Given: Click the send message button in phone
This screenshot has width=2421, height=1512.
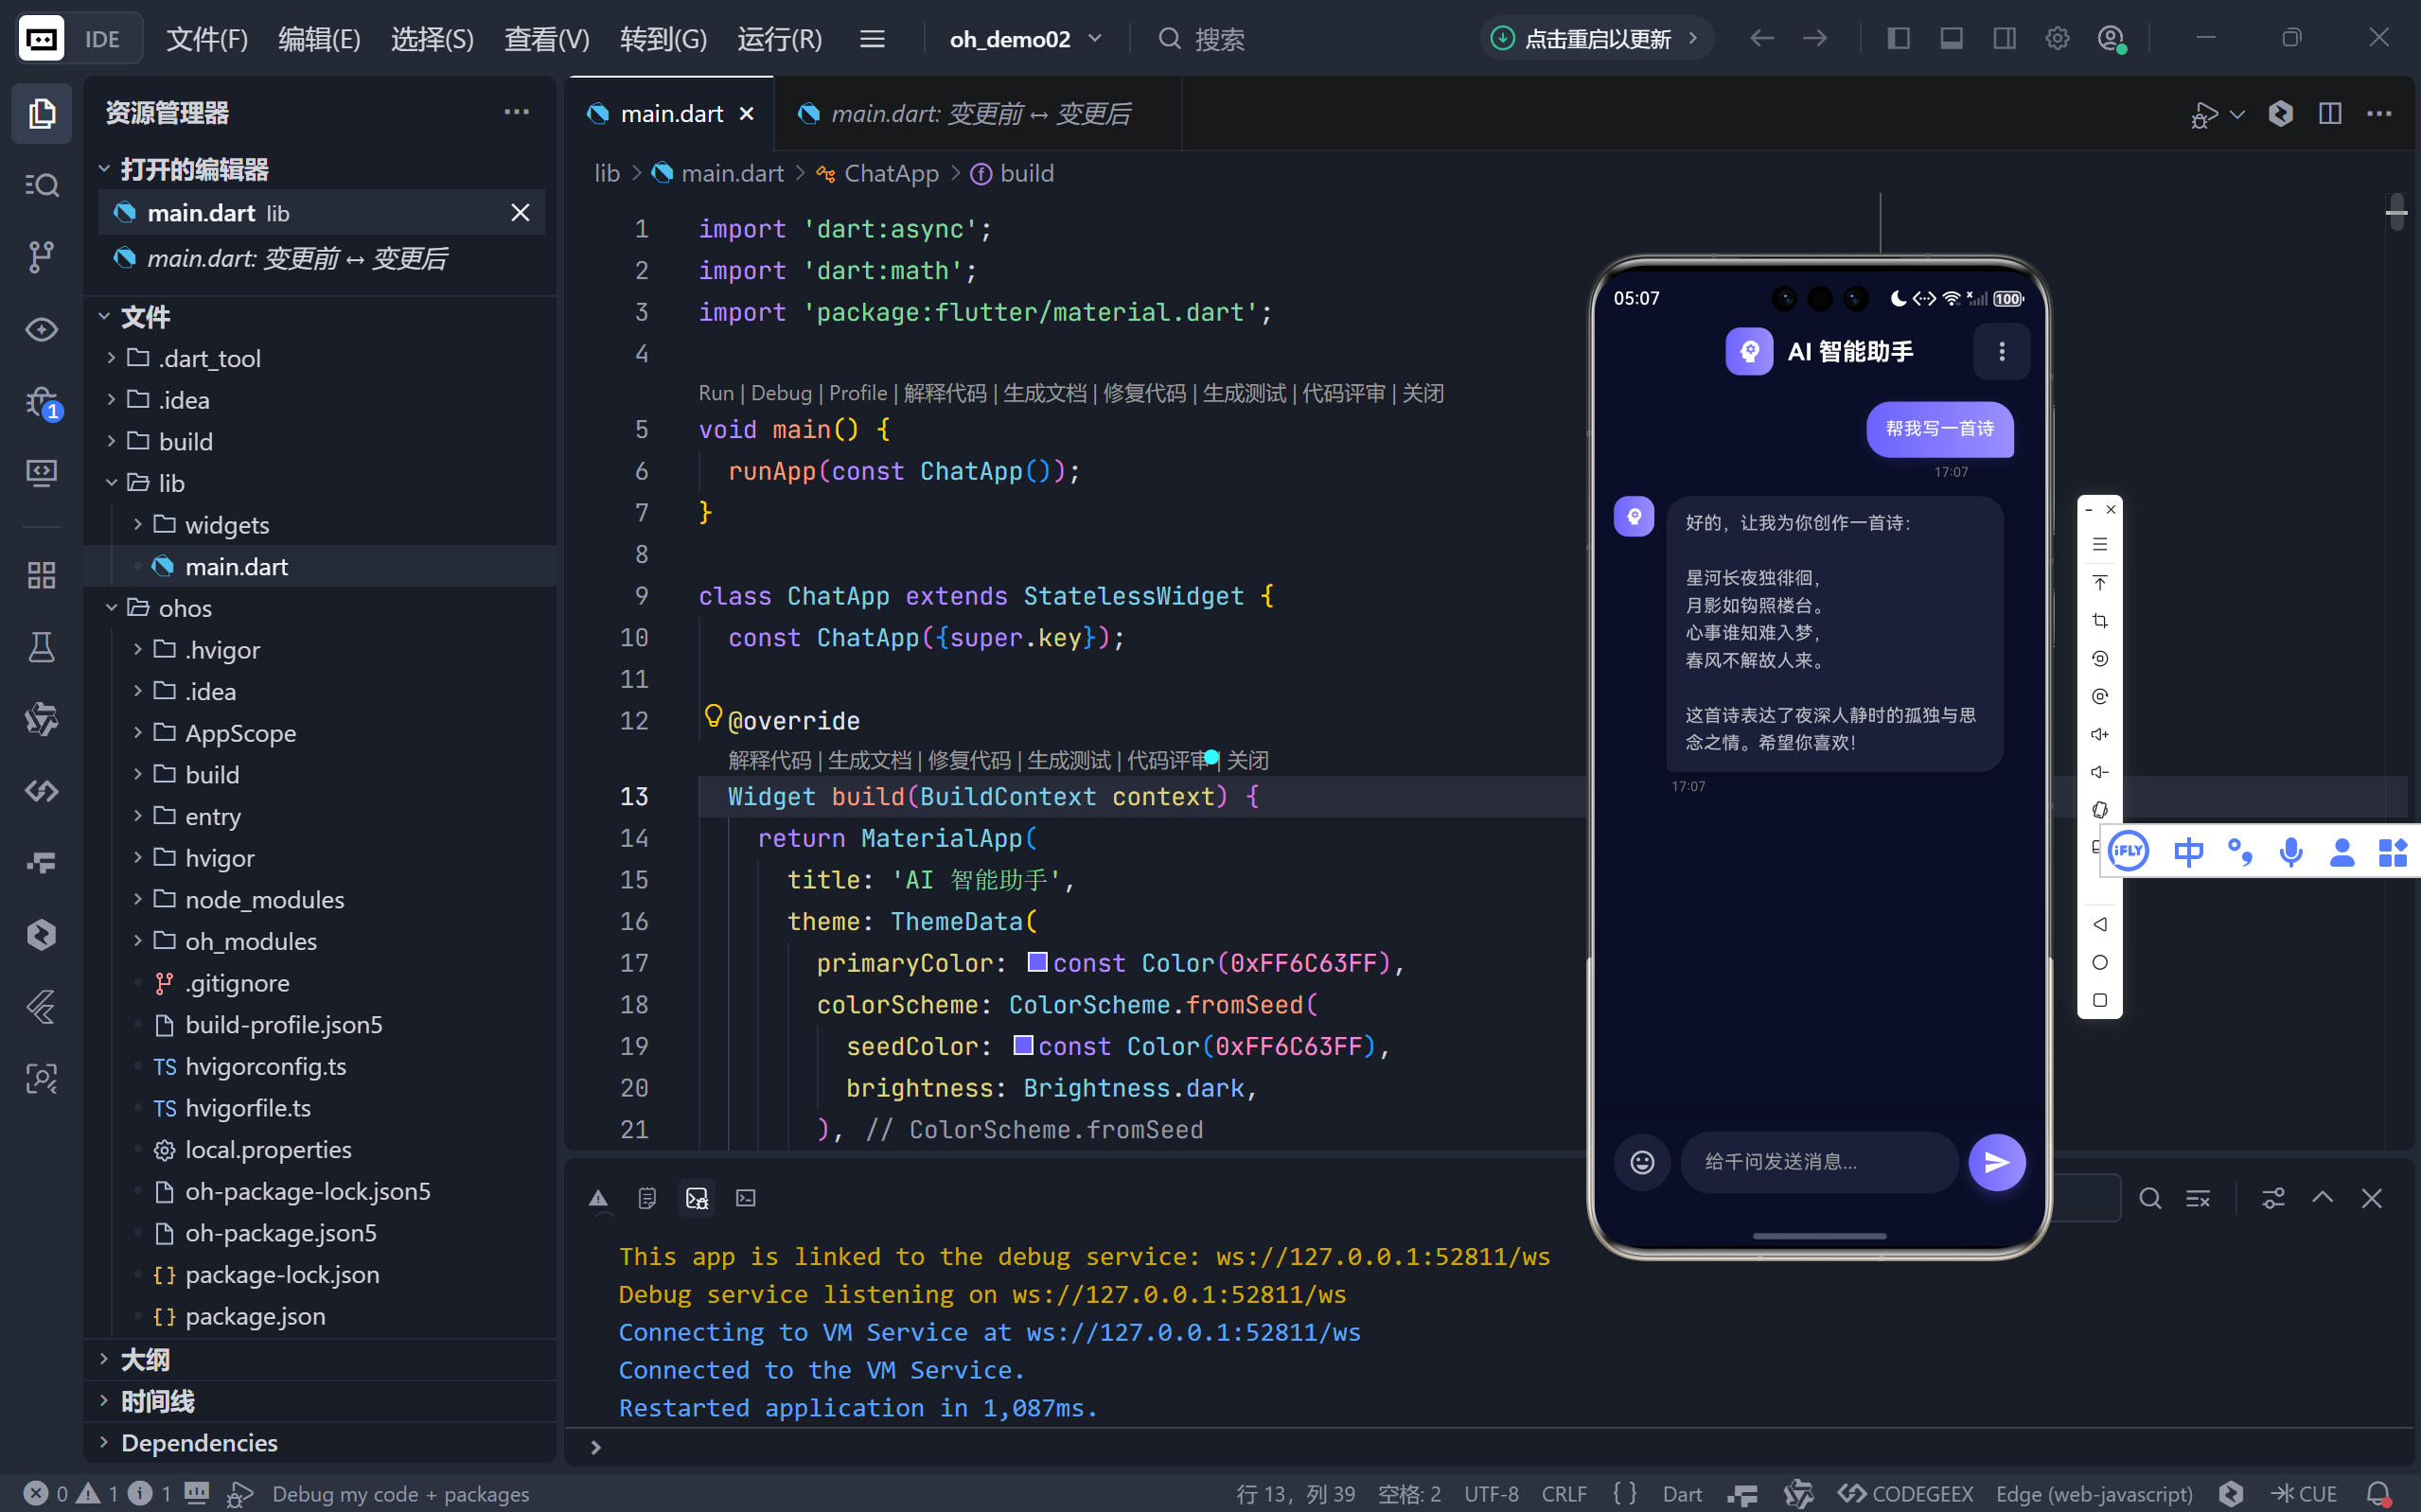Looking at the screenshot, I should pyautogui.click(x=1996, y=1161).
